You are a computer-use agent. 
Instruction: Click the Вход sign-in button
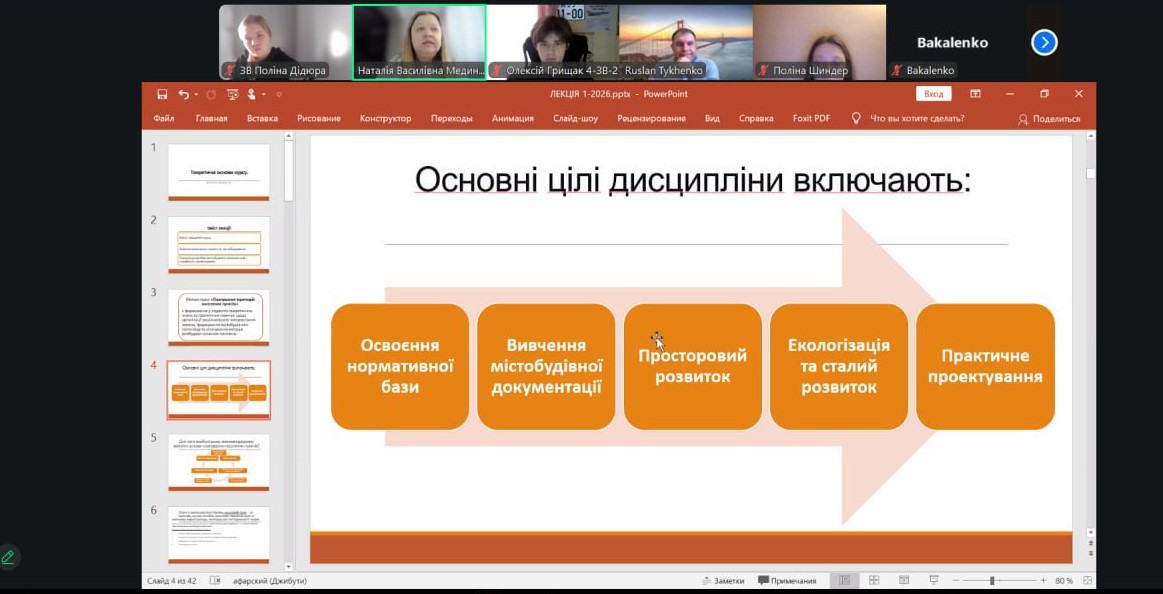(x=934, y=94)
